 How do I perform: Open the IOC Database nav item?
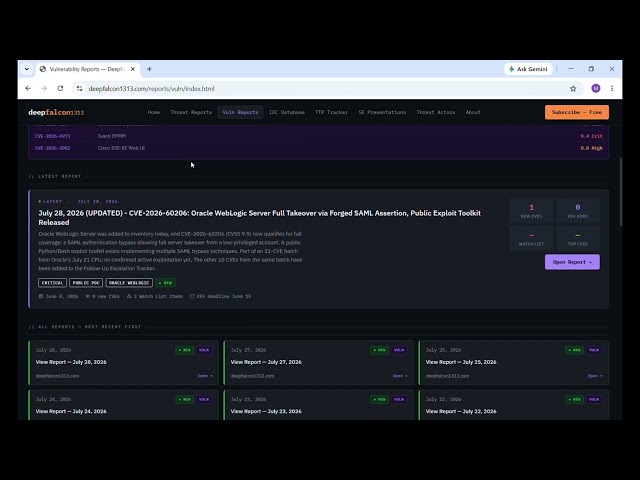coord(287,112)
